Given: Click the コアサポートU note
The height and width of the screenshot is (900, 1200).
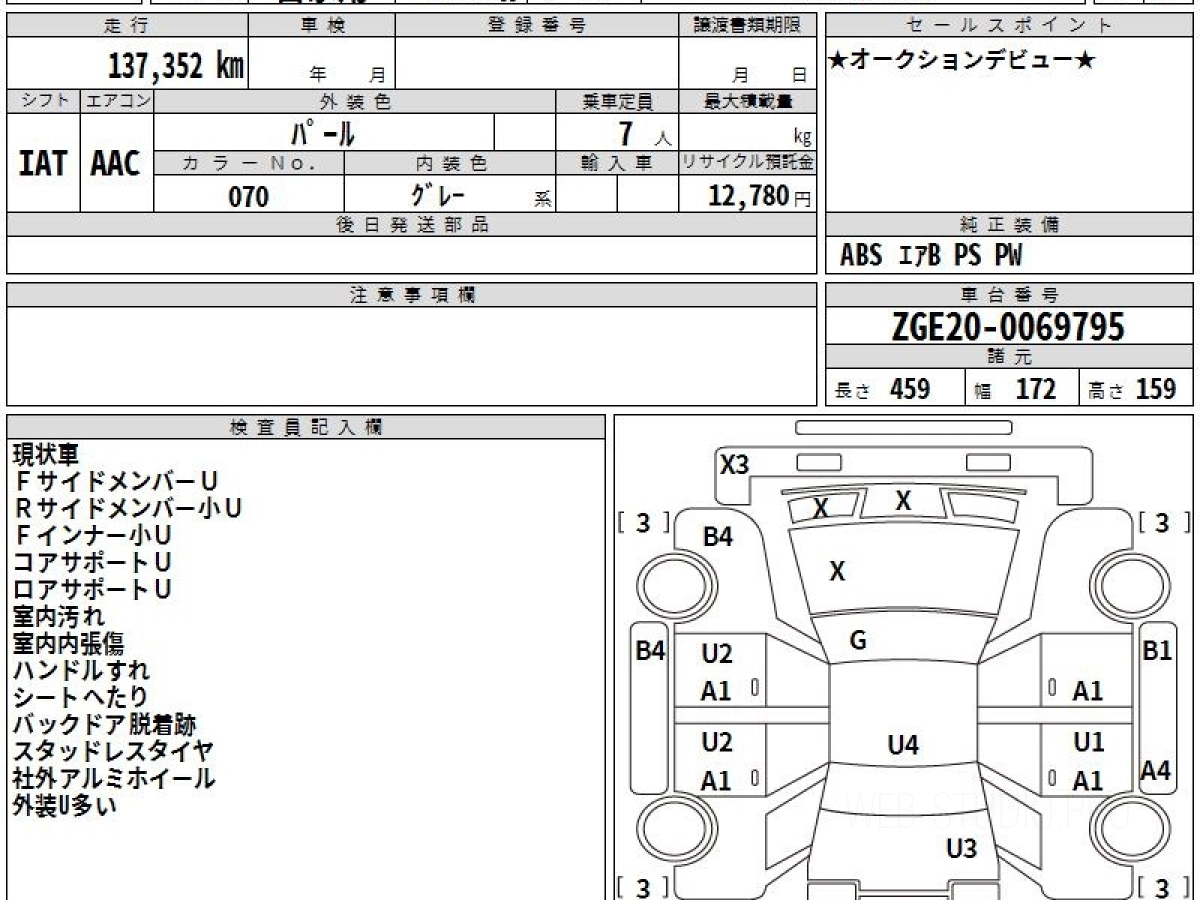Looking at the screenshot, I should point(92,563).
